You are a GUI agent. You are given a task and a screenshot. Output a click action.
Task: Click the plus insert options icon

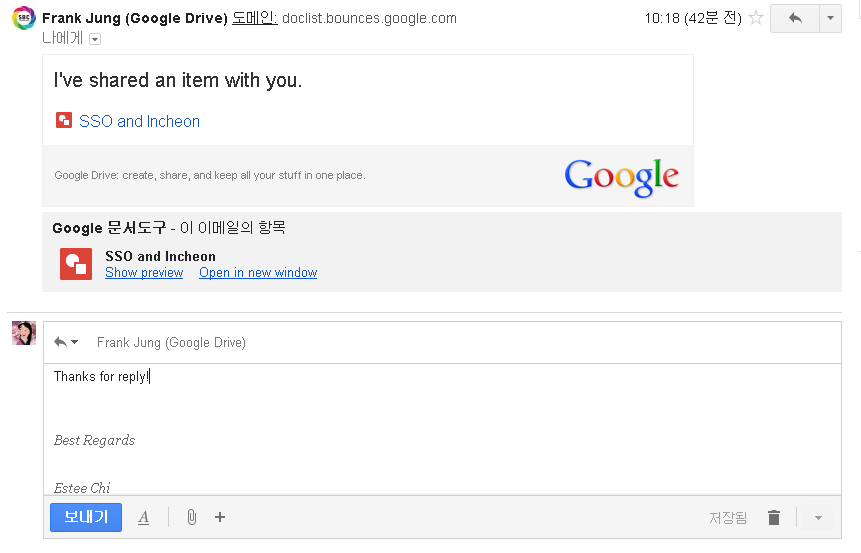pyautogui.click(x=220, y=517)
